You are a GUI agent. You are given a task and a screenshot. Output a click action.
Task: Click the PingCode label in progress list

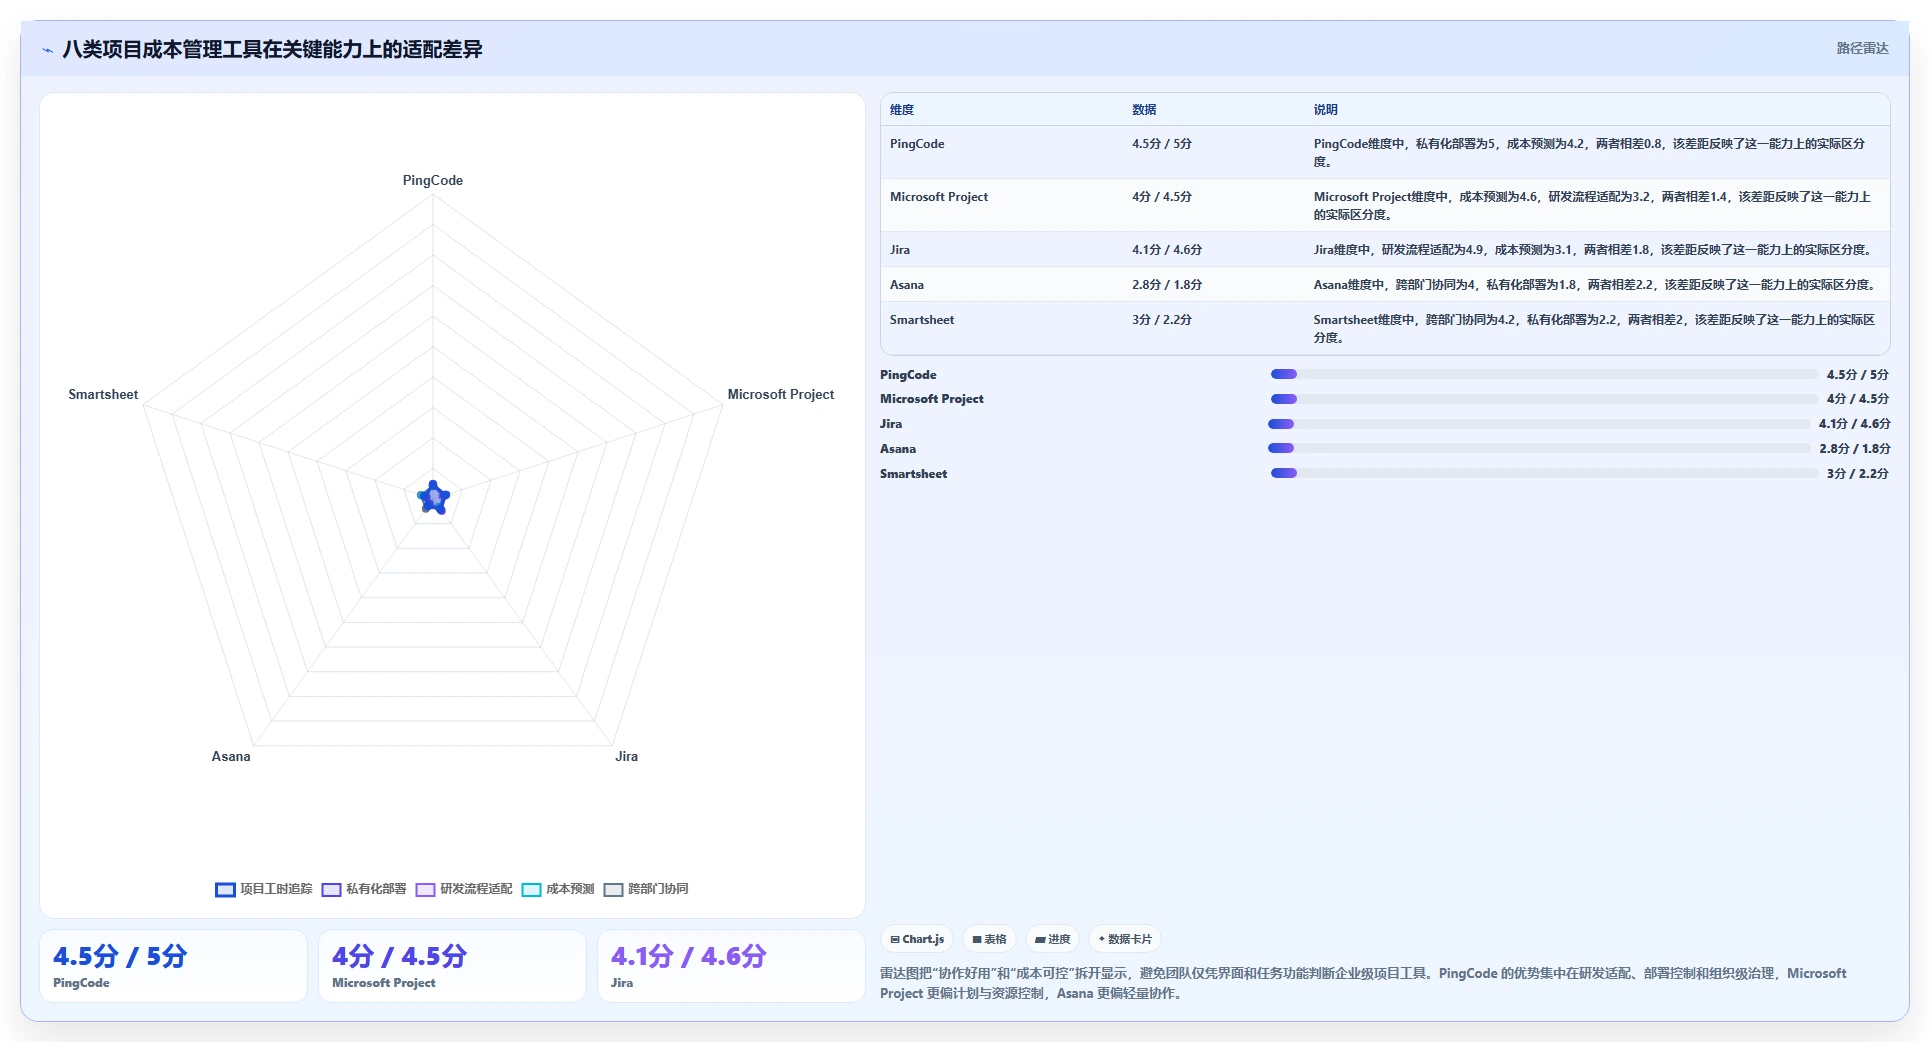(x=908, y=375)
